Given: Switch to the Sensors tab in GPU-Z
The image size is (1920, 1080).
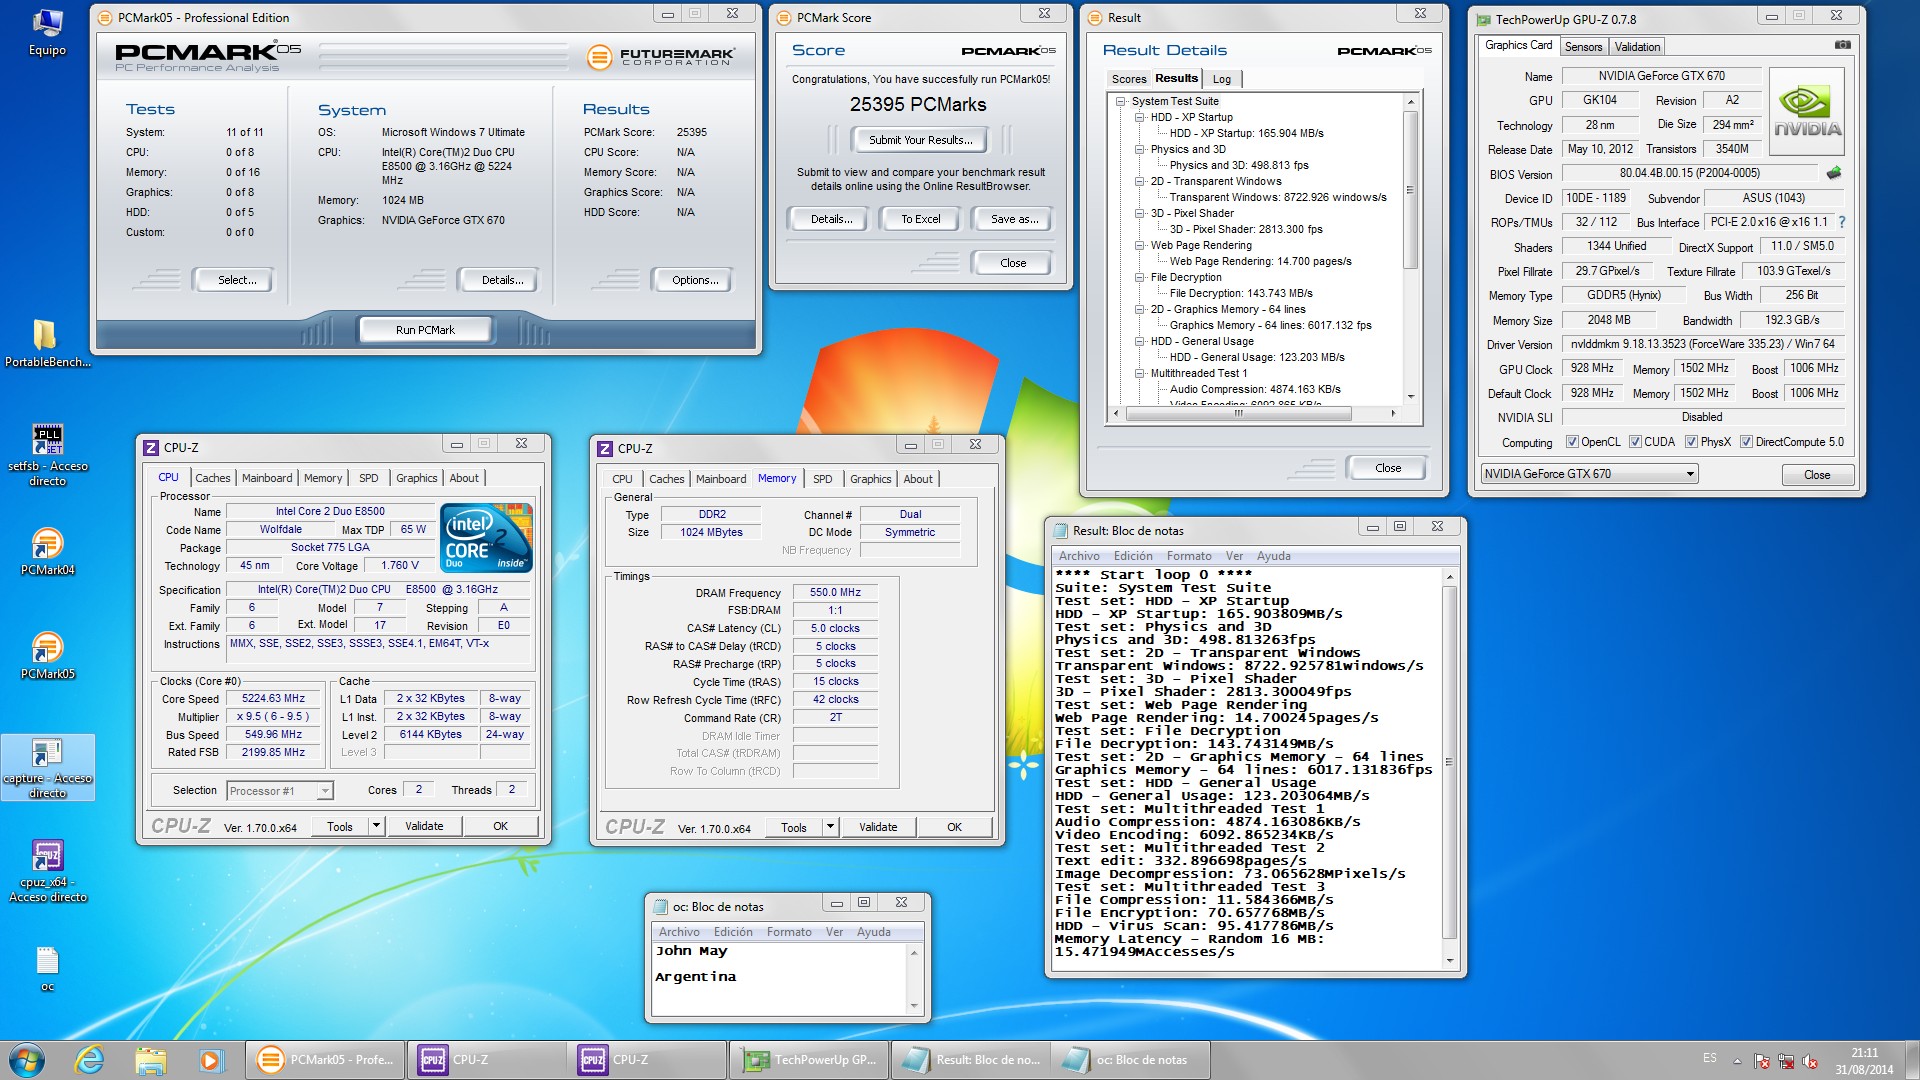Looking at the screenshot, I should tap(1583, 47).
